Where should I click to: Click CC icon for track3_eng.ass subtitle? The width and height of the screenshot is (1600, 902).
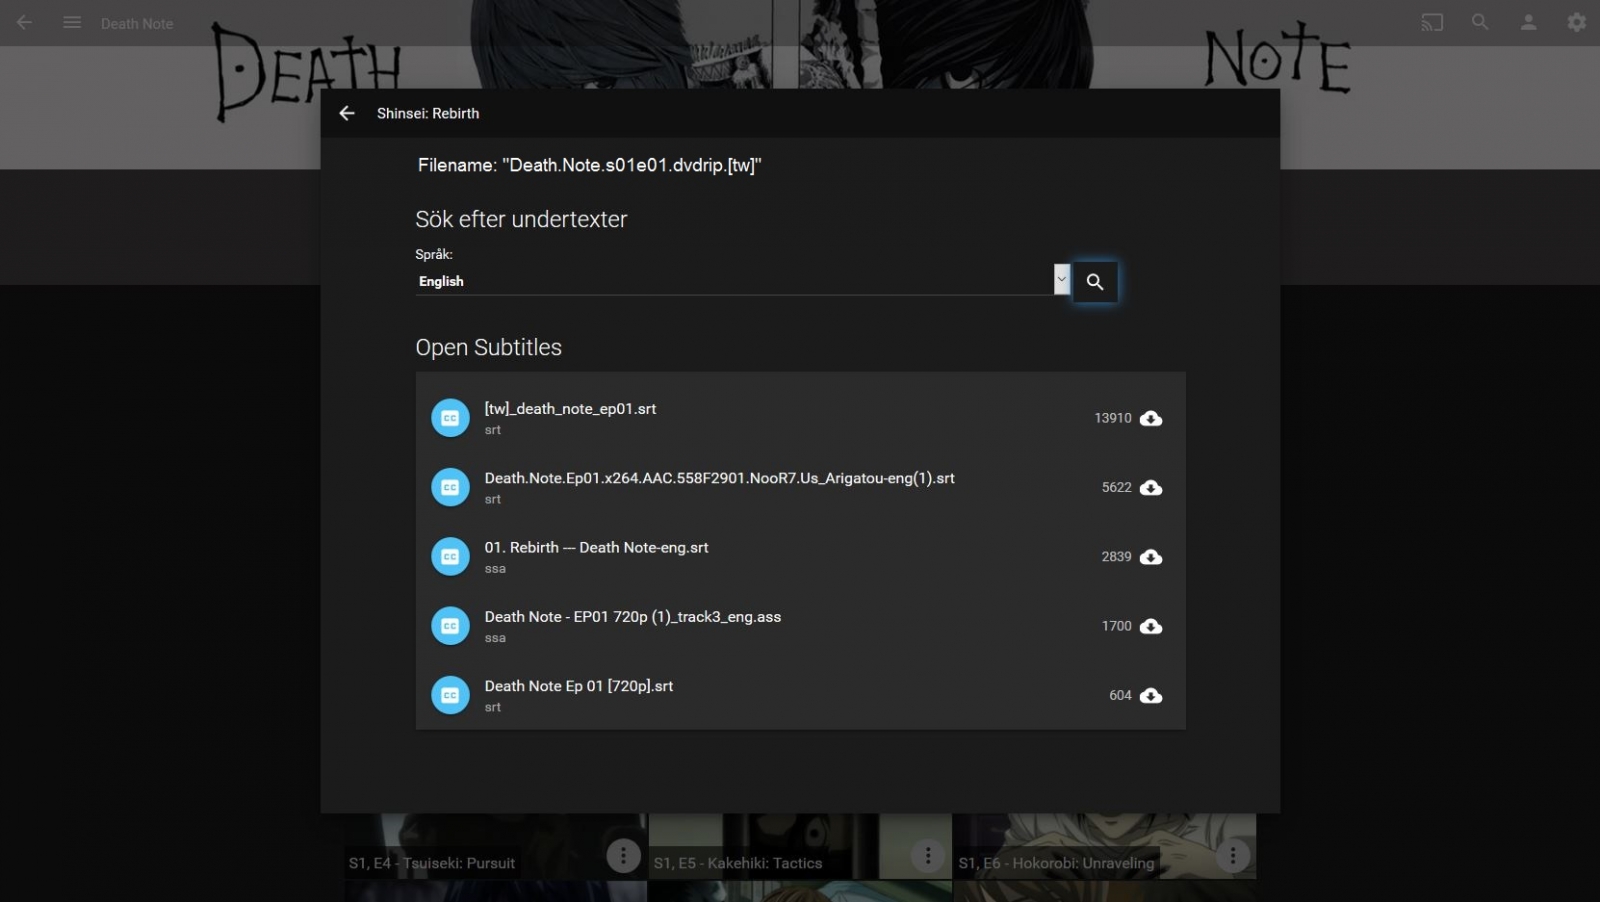pyautogui.click(x=450, y=626)
